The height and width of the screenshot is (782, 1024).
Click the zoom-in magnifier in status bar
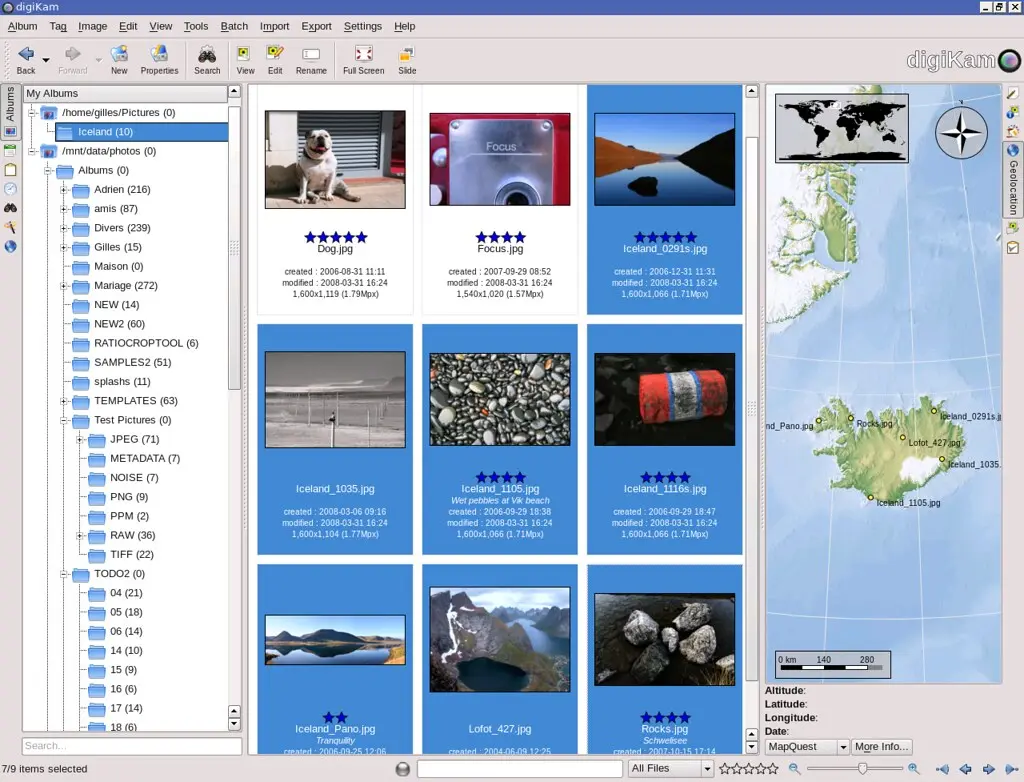click(x=913, y=769)
